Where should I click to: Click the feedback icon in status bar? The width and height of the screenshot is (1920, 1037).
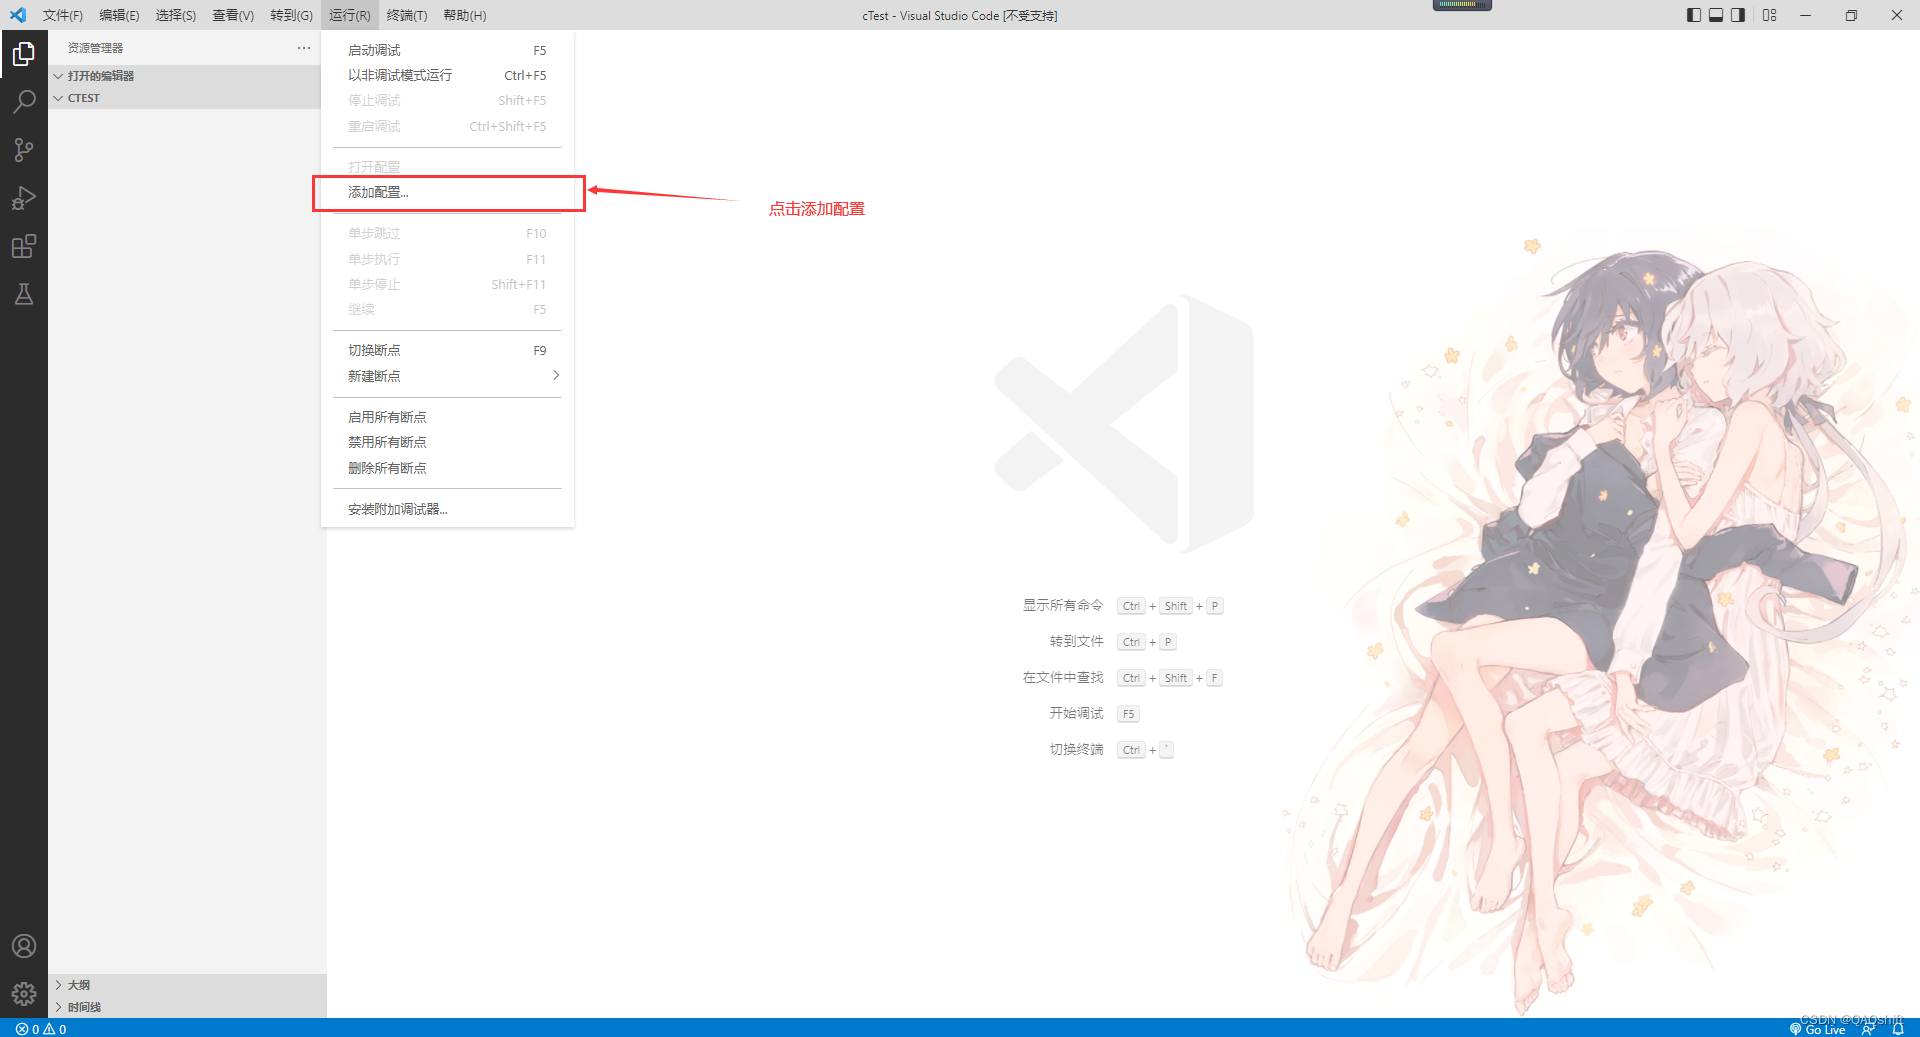click(x=1868, y=1029)
